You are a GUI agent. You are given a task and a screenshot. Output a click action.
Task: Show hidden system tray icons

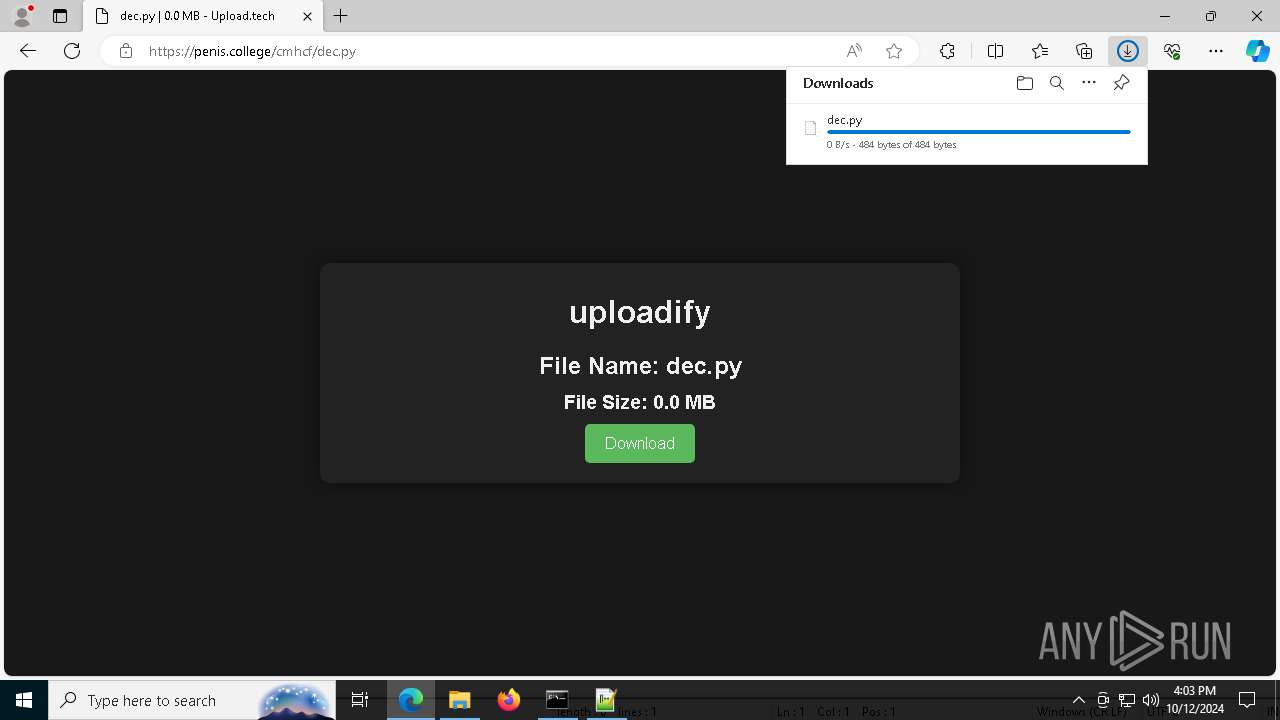click(1079, 700)
